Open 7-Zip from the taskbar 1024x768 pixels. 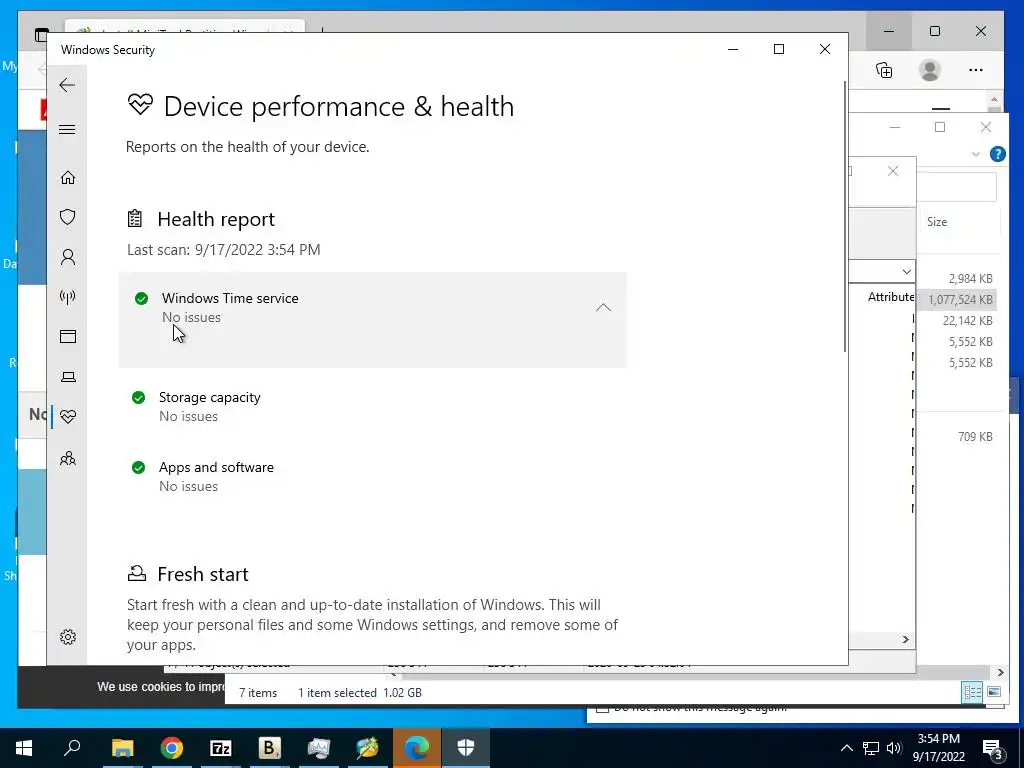pyautogui.click(x=220, y=748)
